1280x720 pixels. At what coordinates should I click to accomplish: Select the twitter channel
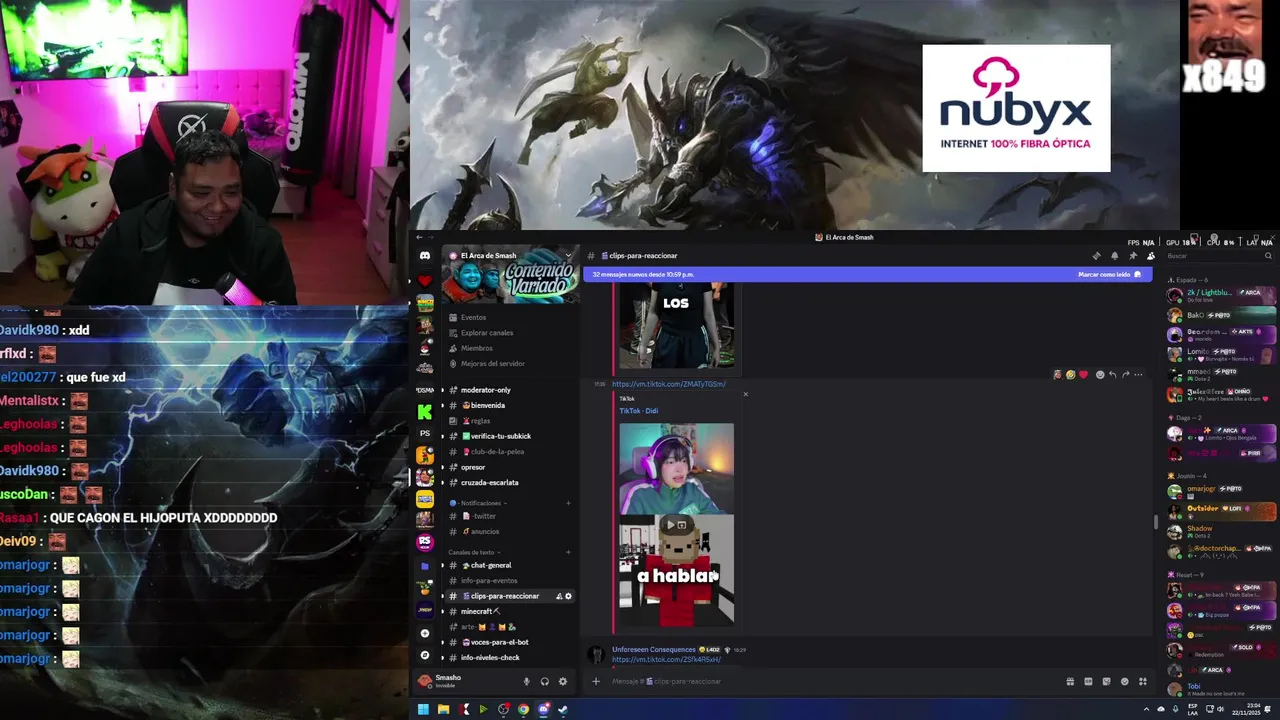pyautogui.click(x=510, y=516)
